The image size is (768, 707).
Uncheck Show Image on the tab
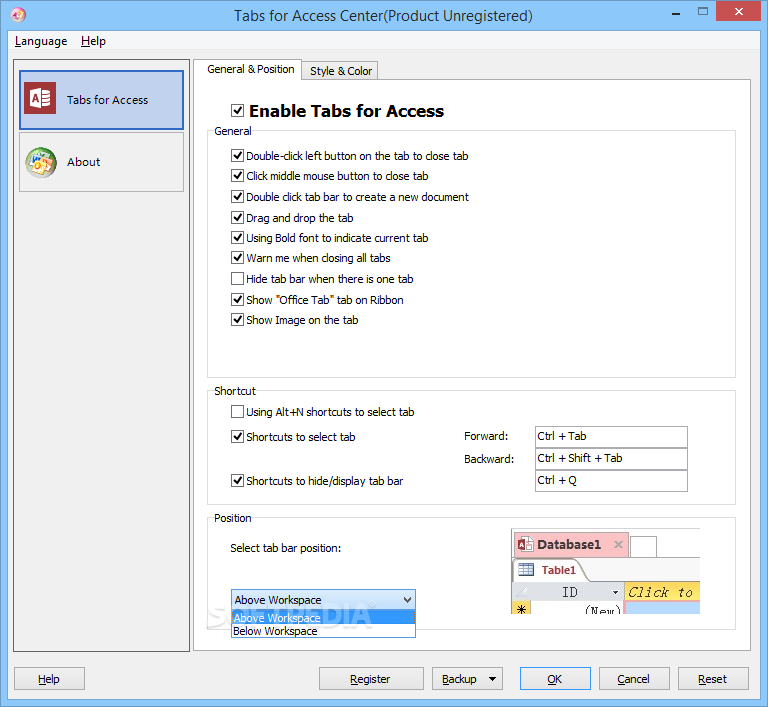tap(238, 320)
